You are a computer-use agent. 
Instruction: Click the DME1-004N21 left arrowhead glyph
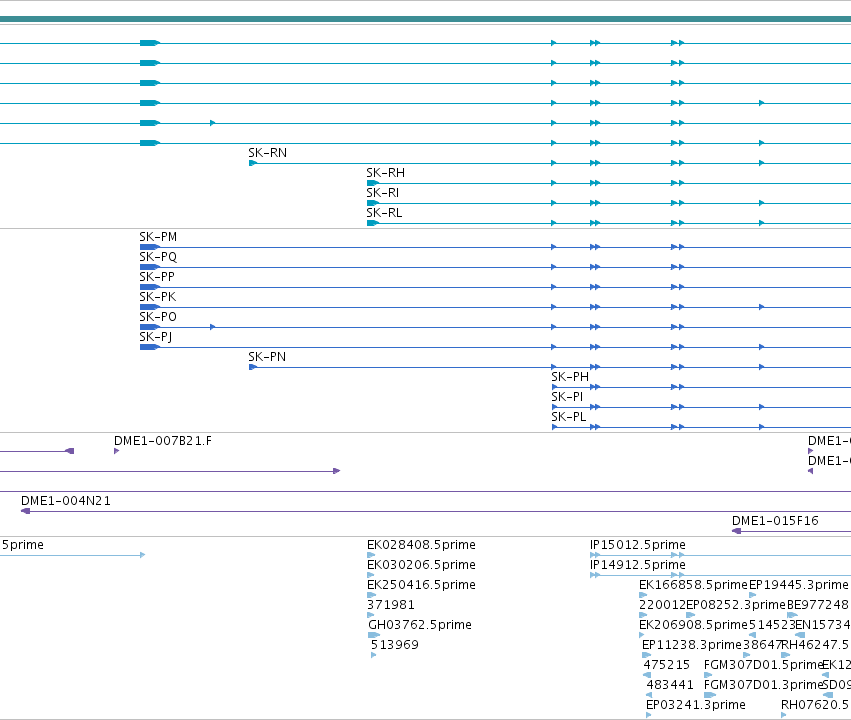25,511
